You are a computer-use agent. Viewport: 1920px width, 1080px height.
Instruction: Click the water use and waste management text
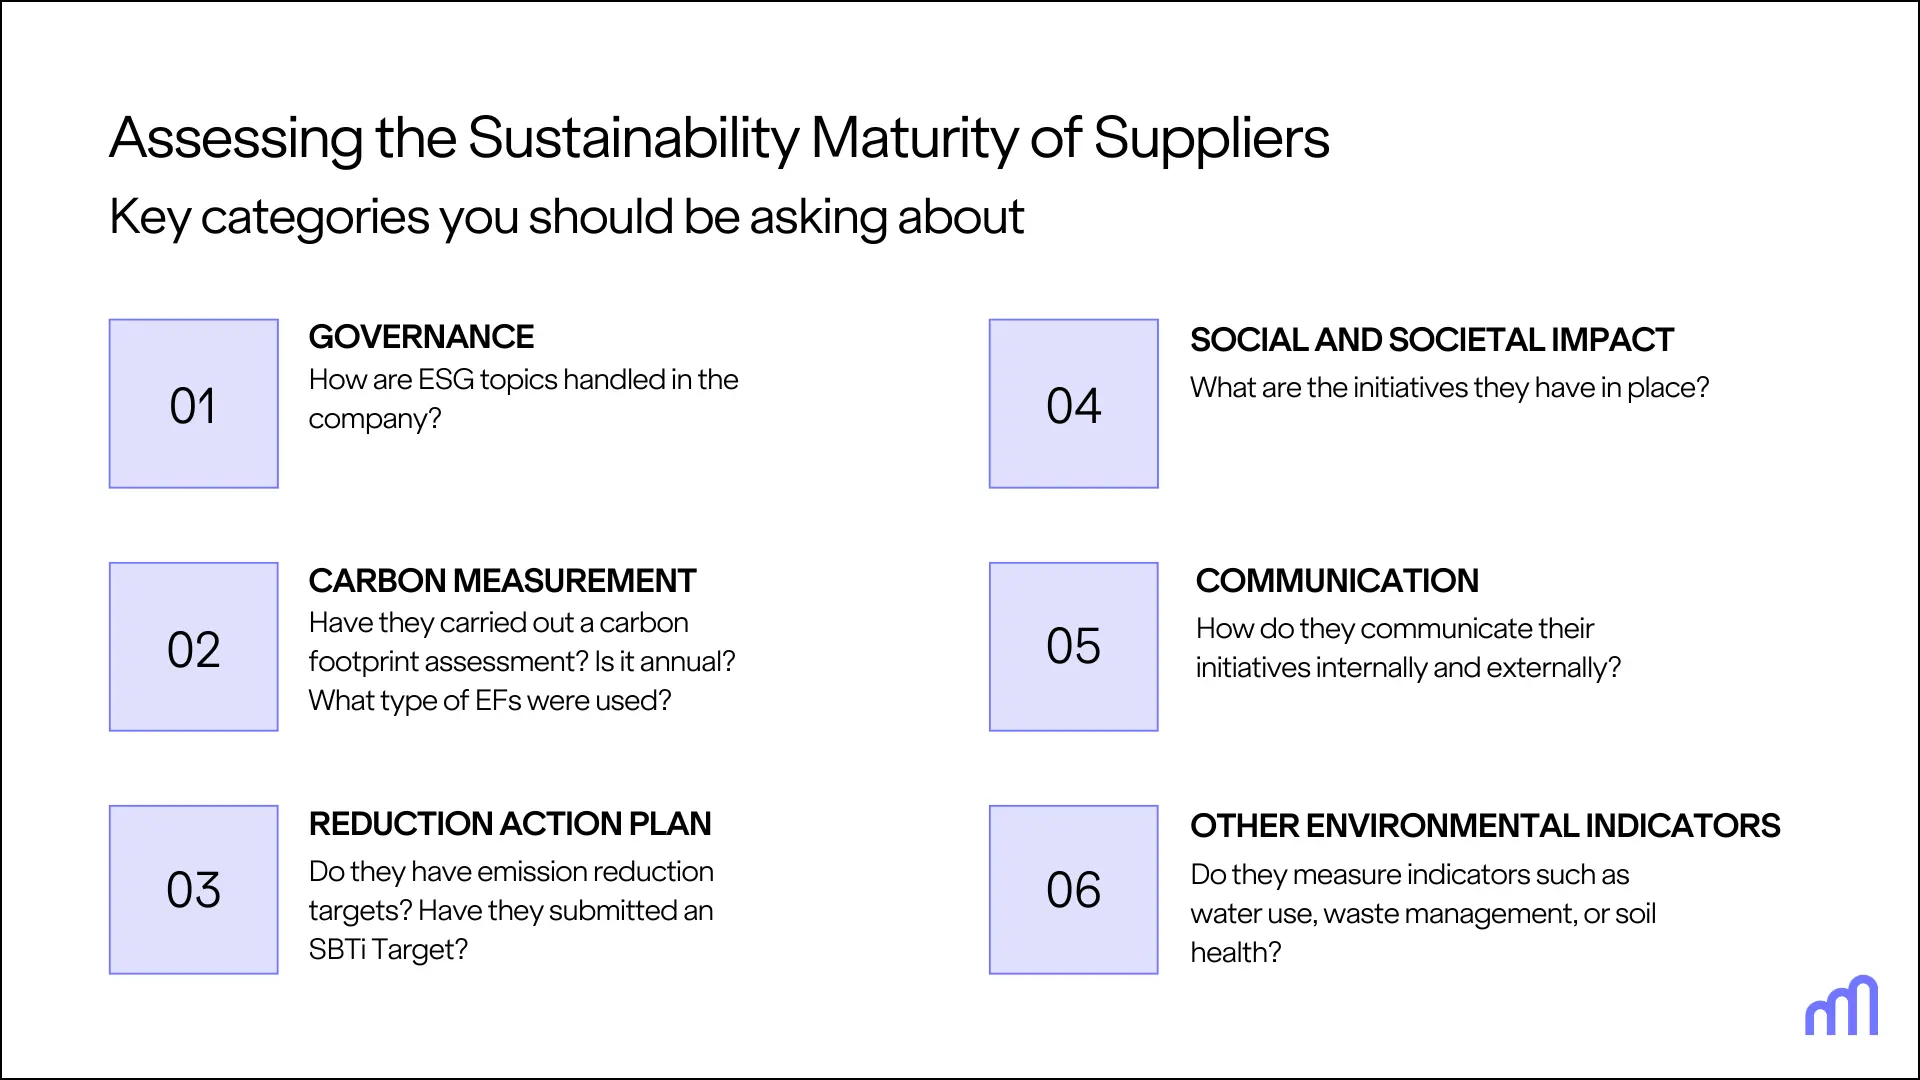[1423, 914]
